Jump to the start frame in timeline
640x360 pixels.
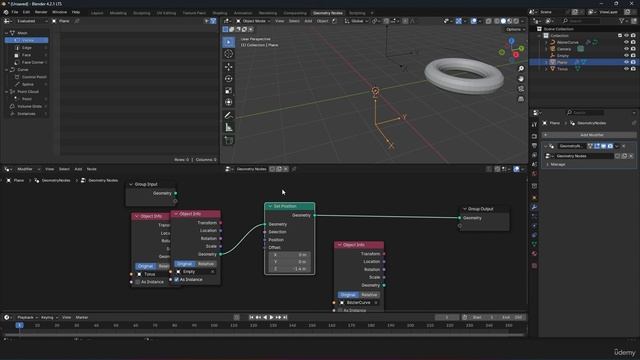point(251,317)
